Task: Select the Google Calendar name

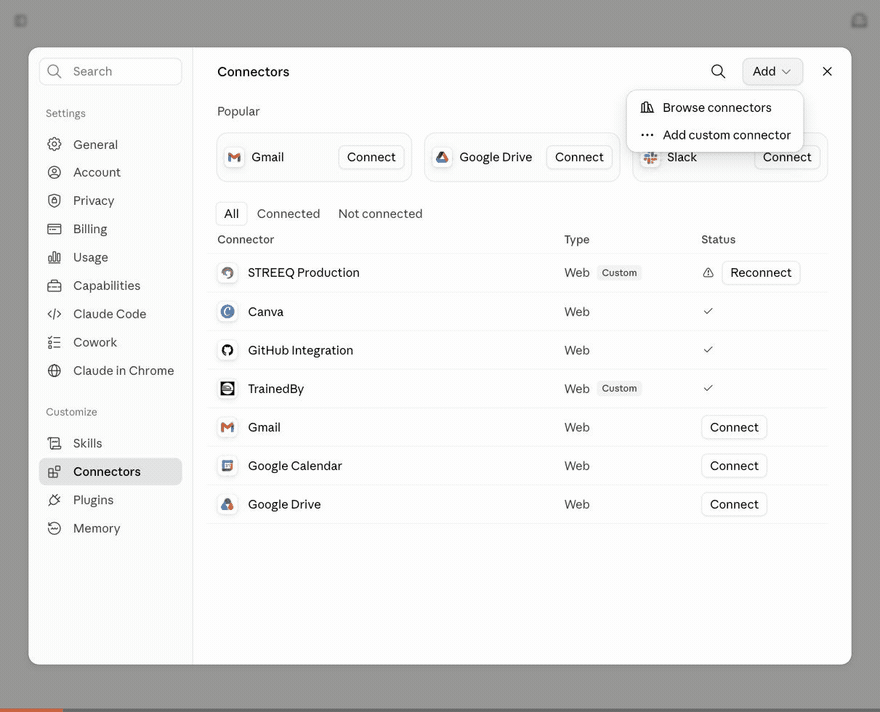Action: click(295, 466)
